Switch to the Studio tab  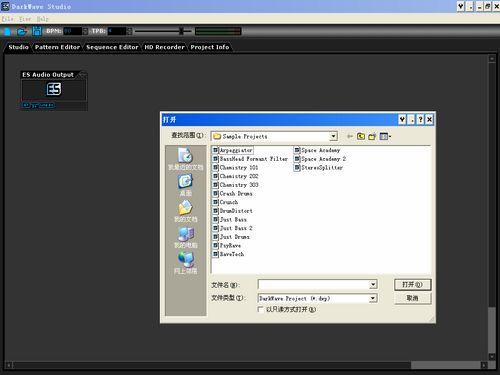coord(18,47)
